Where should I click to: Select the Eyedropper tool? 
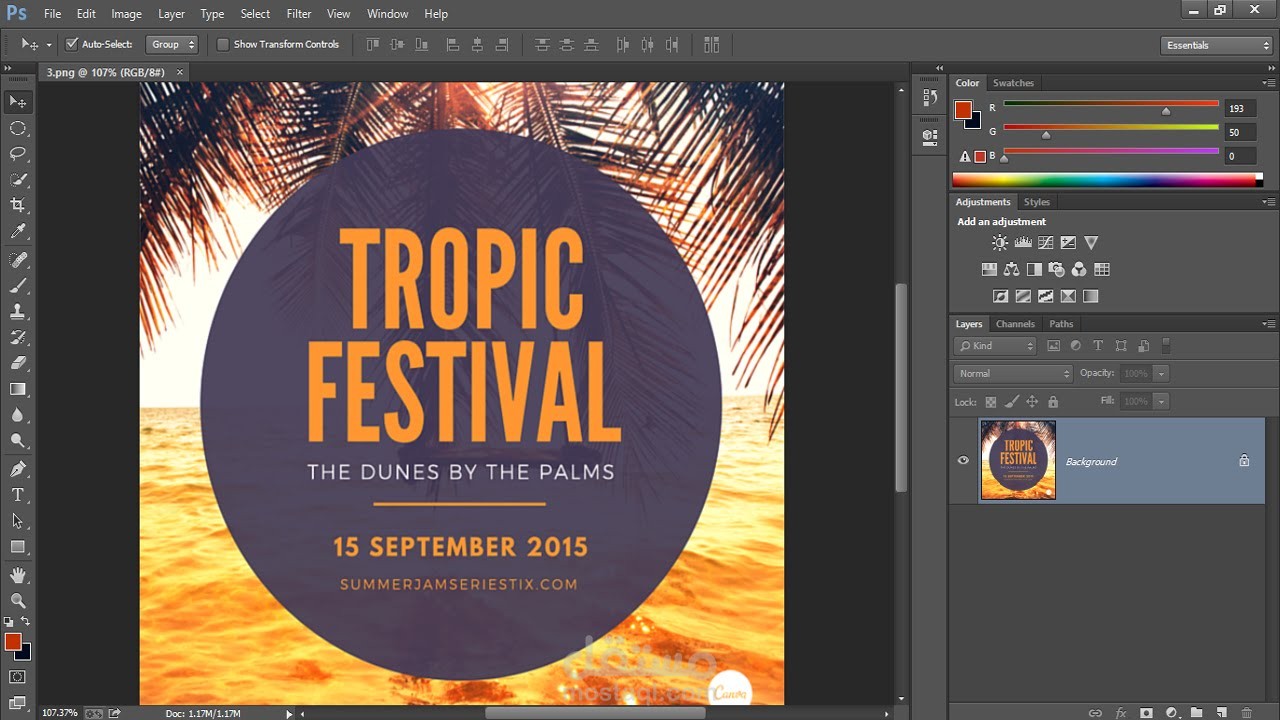tap(18, 232)
